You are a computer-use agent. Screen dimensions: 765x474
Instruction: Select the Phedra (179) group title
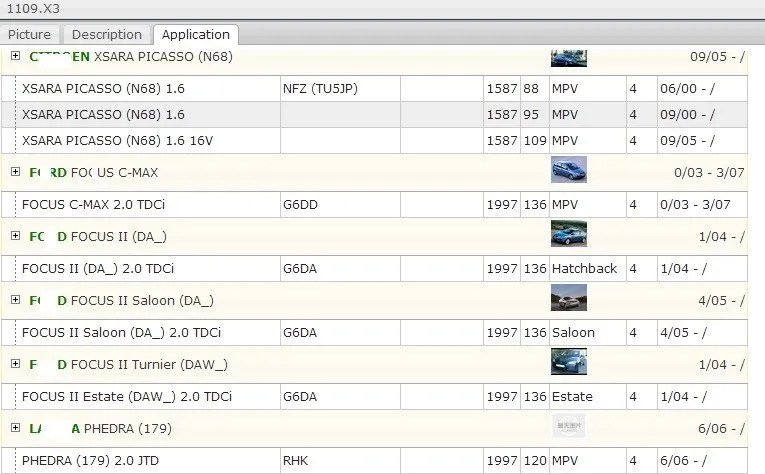[101, 429]
